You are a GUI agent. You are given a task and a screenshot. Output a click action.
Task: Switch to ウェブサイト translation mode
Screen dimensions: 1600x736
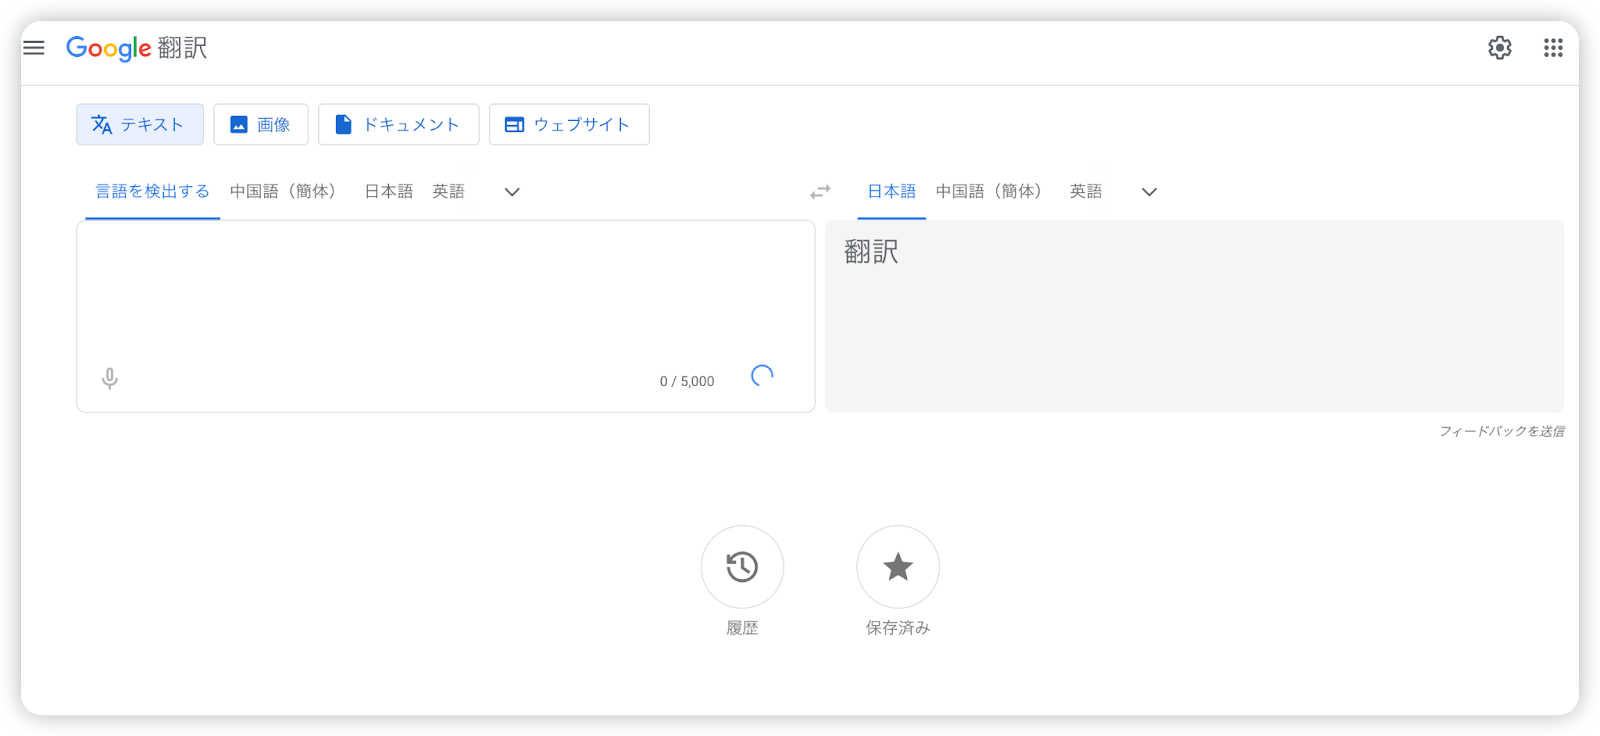tap(569, 125)
